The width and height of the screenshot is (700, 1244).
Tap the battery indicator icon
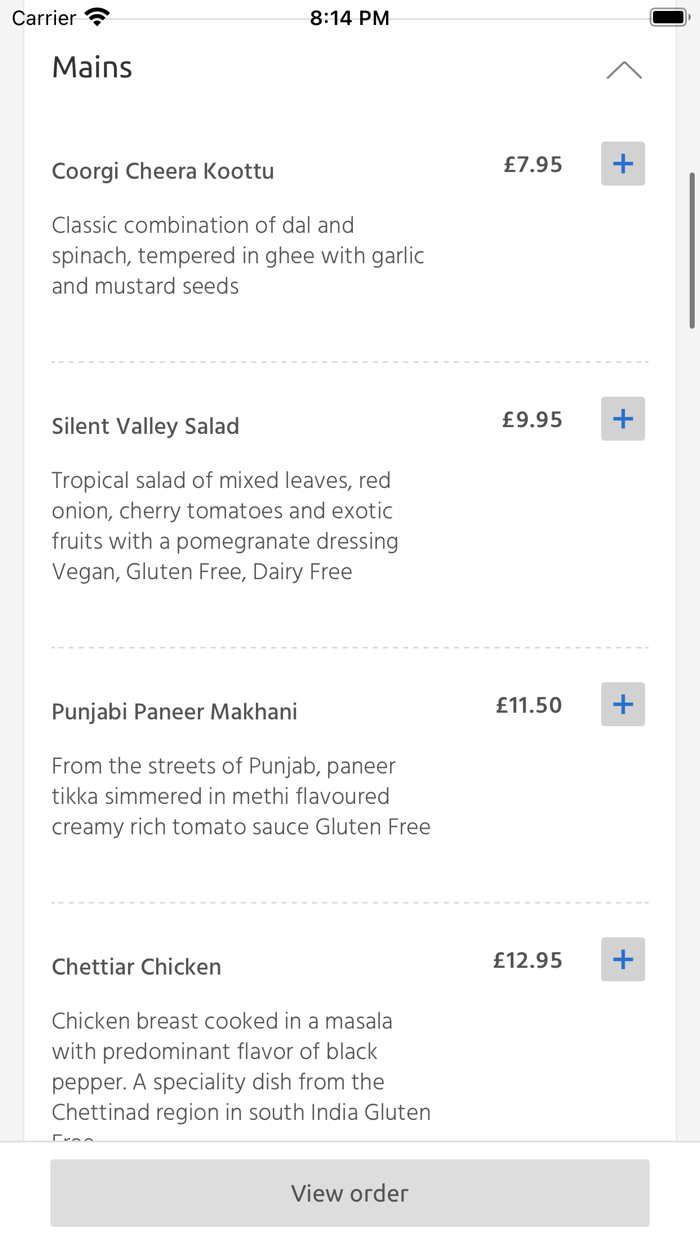(x=667, y=17)
